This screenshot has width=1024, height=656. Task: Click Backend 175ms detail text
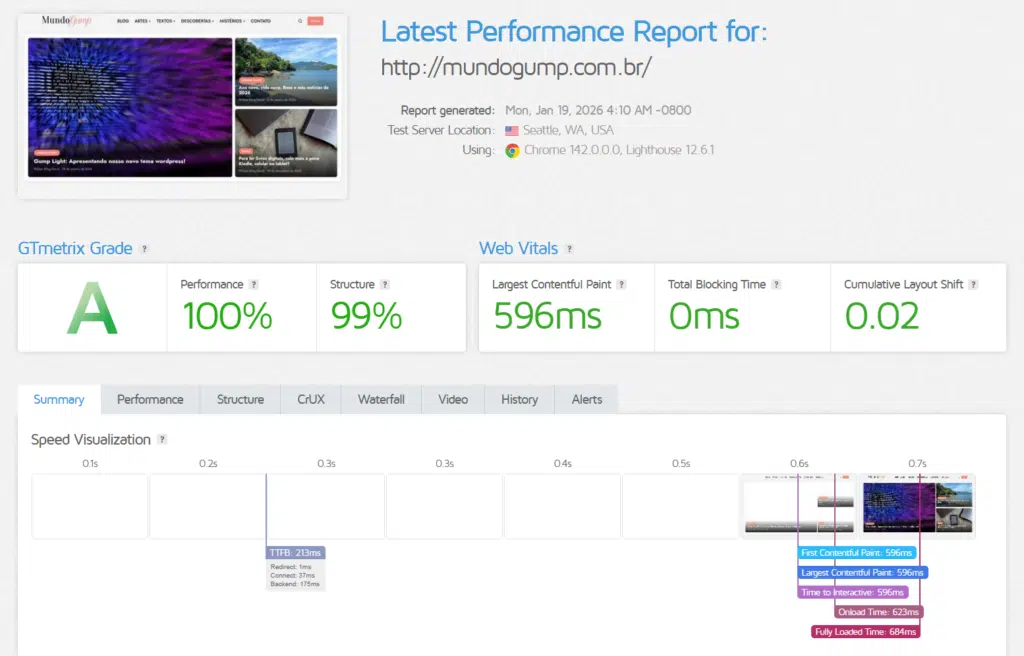[295, 584]
